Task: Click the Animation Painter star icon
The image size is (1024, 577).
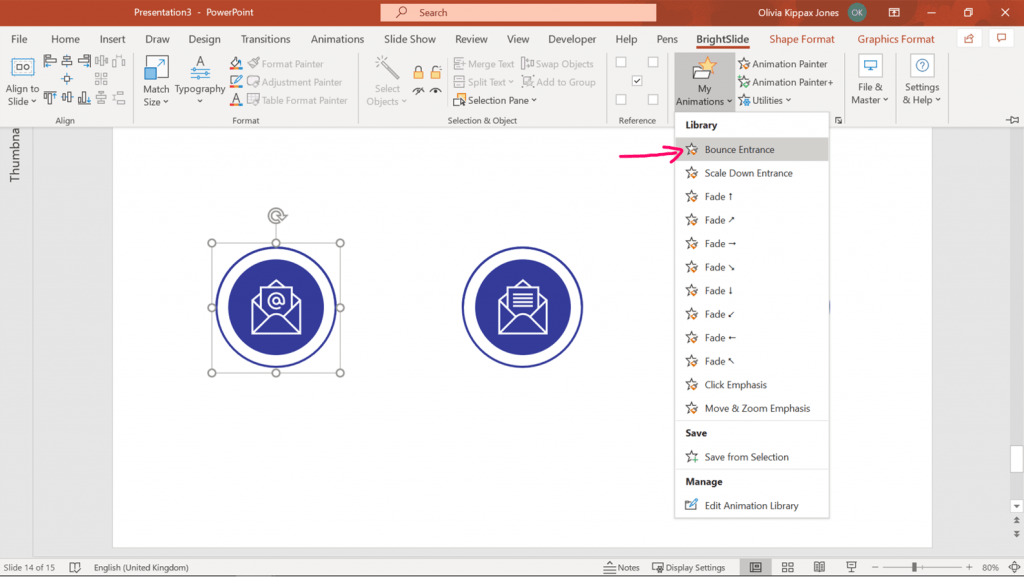Action: point(744,63)
